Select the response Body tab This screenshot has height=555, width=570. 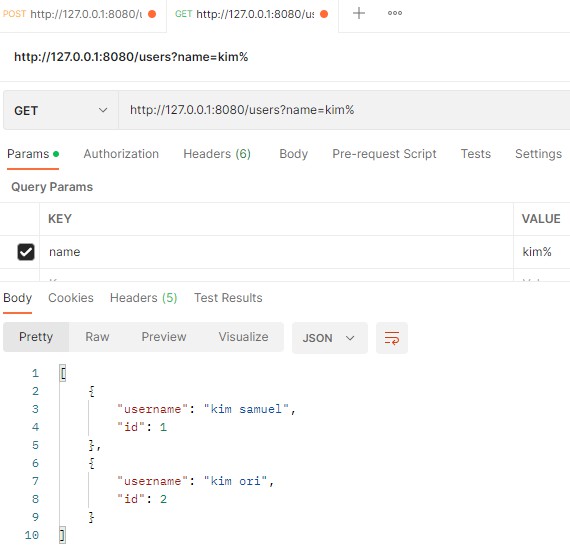pos(17,298)
